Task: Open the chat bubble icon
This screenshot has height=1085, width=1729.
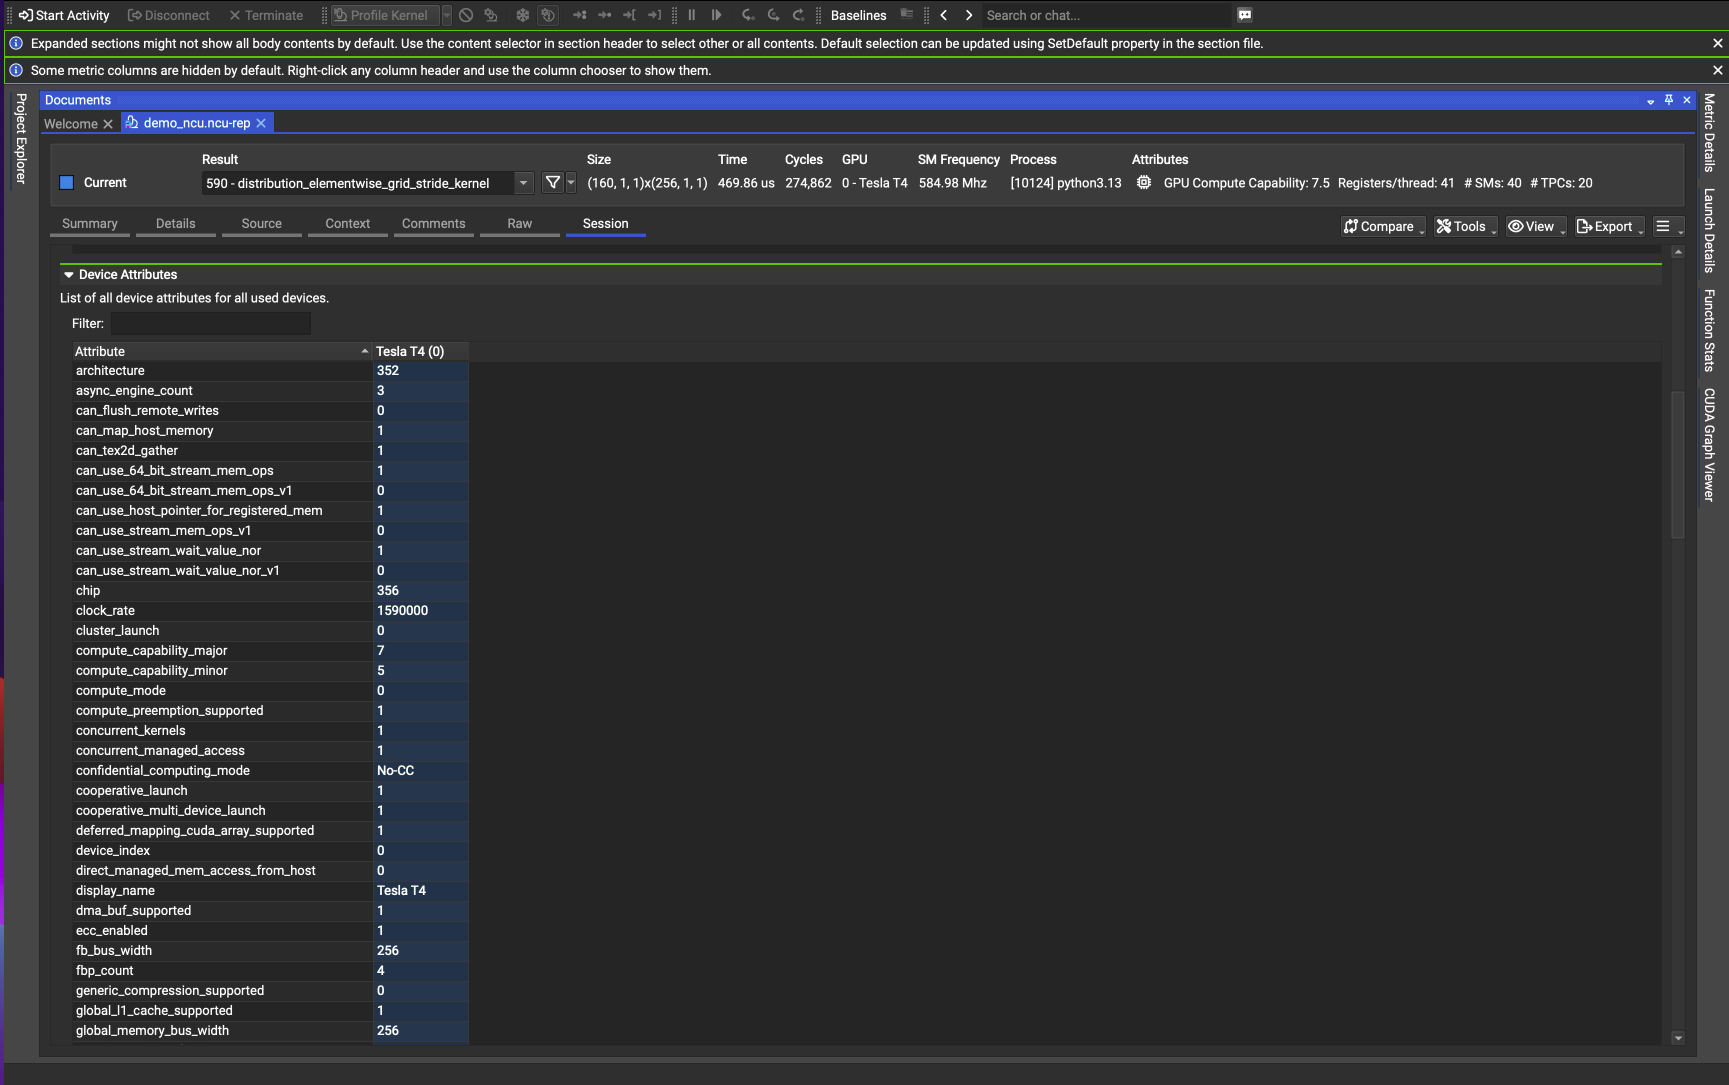Action: click(1244, 15)
